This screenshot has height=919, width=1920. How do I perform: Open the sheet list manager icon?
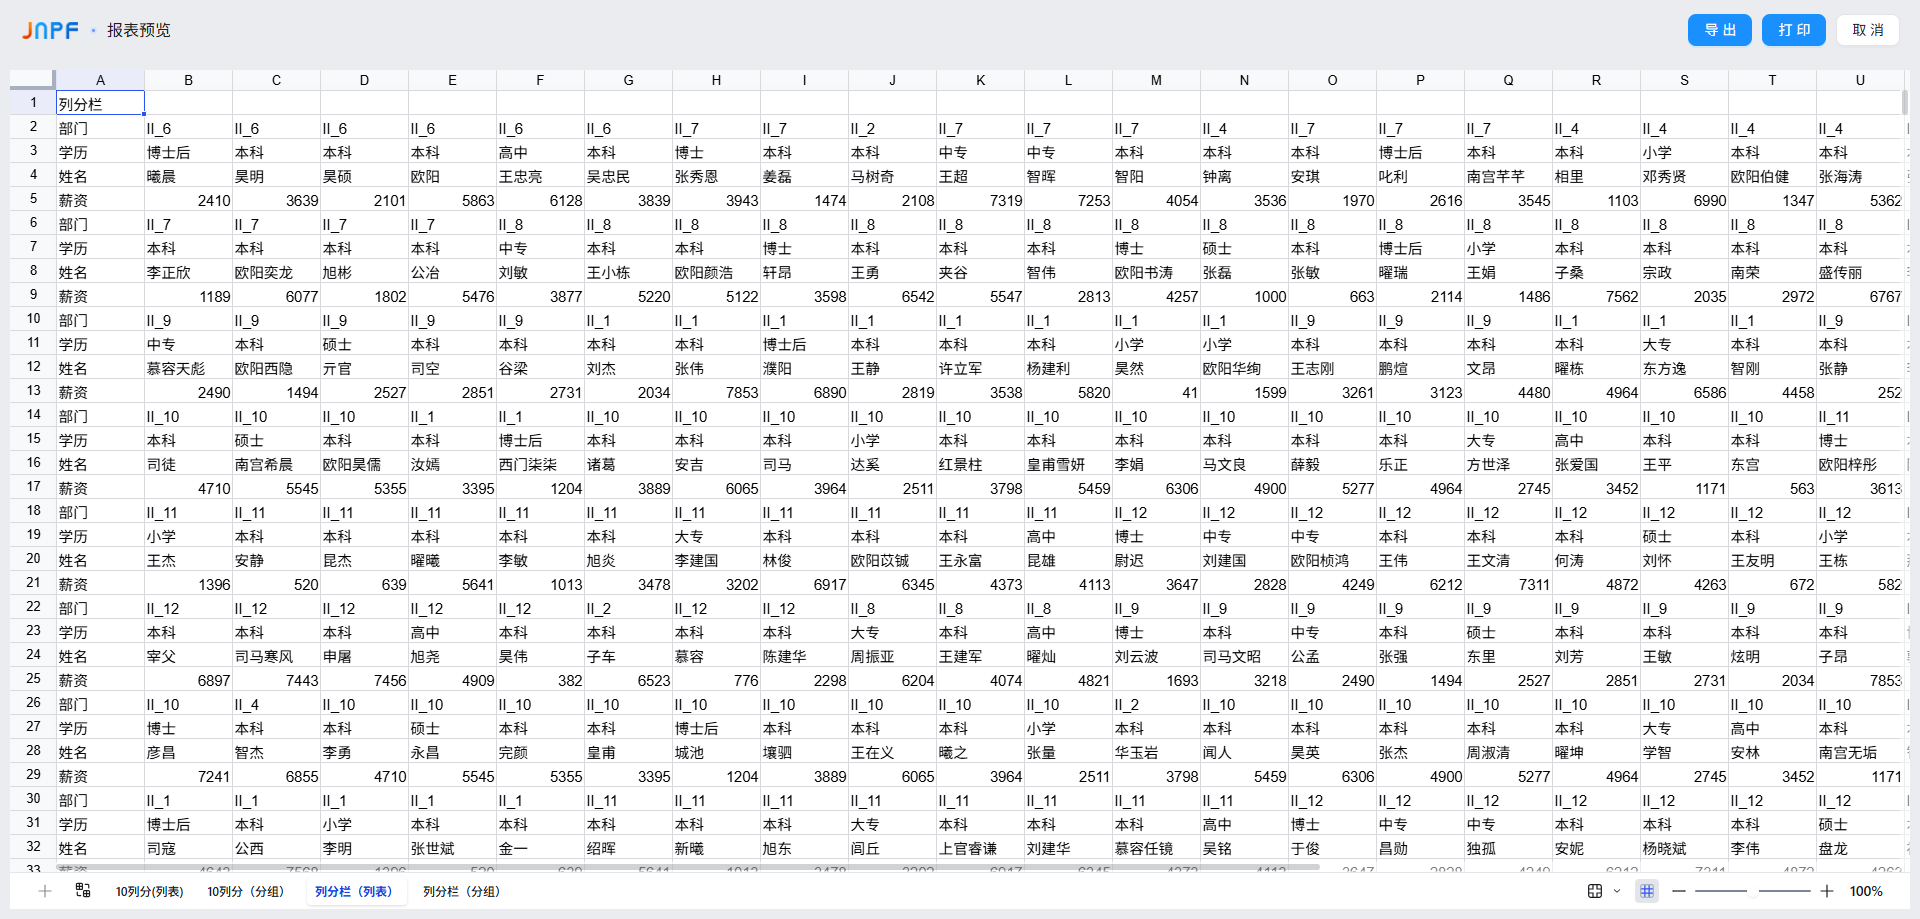click(x=83, y=891)
